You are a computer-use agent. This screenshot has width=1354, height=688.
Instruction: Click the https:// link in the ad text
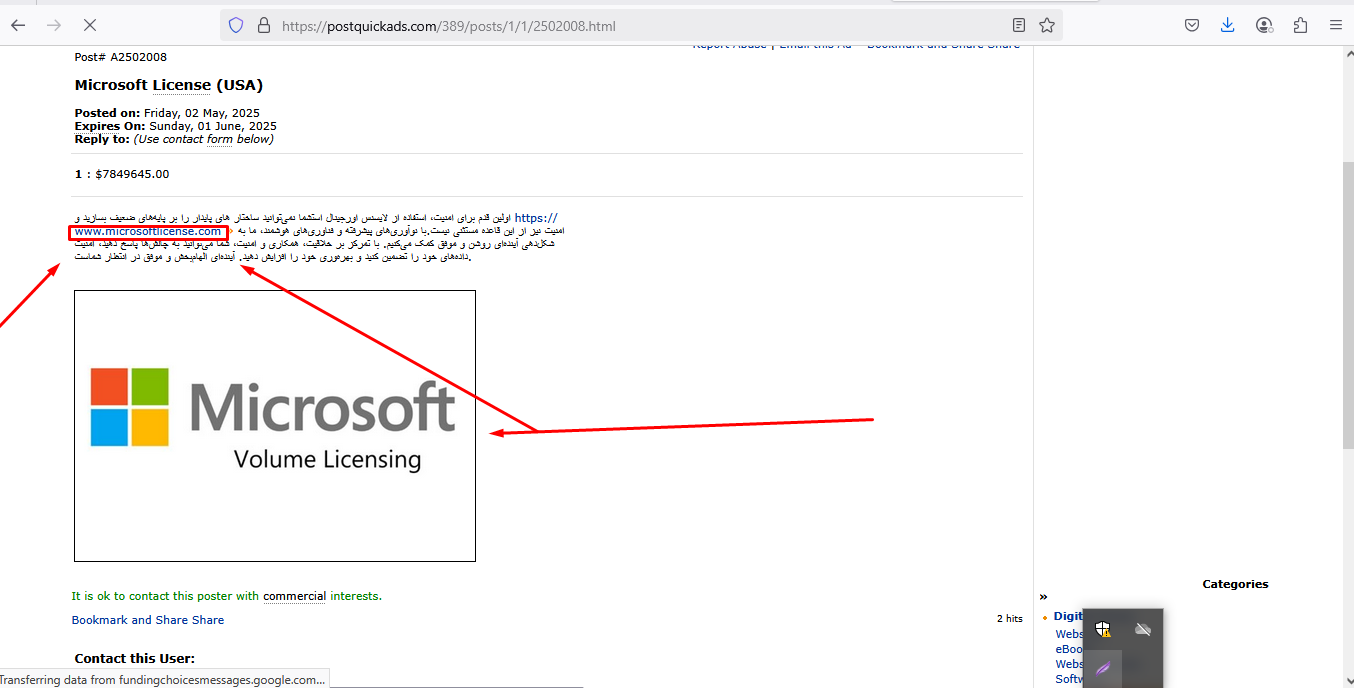pyautogui.click(x=536, y=218)
